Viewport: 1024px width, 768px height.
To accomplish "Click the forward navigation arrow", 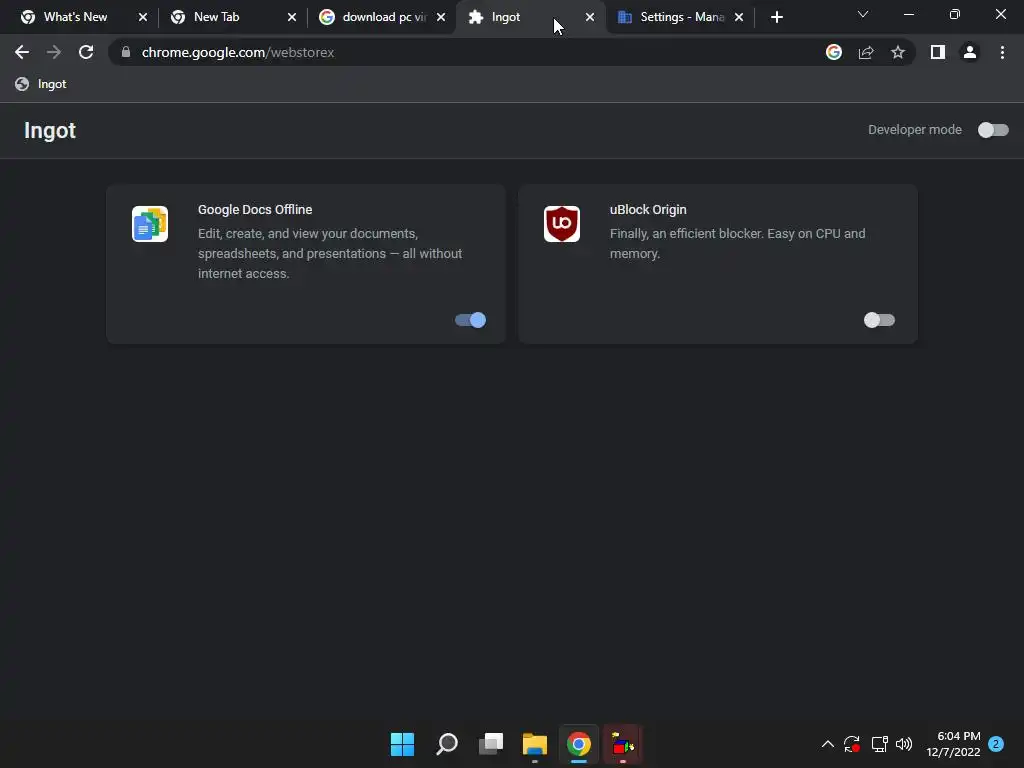I will 54,52.
